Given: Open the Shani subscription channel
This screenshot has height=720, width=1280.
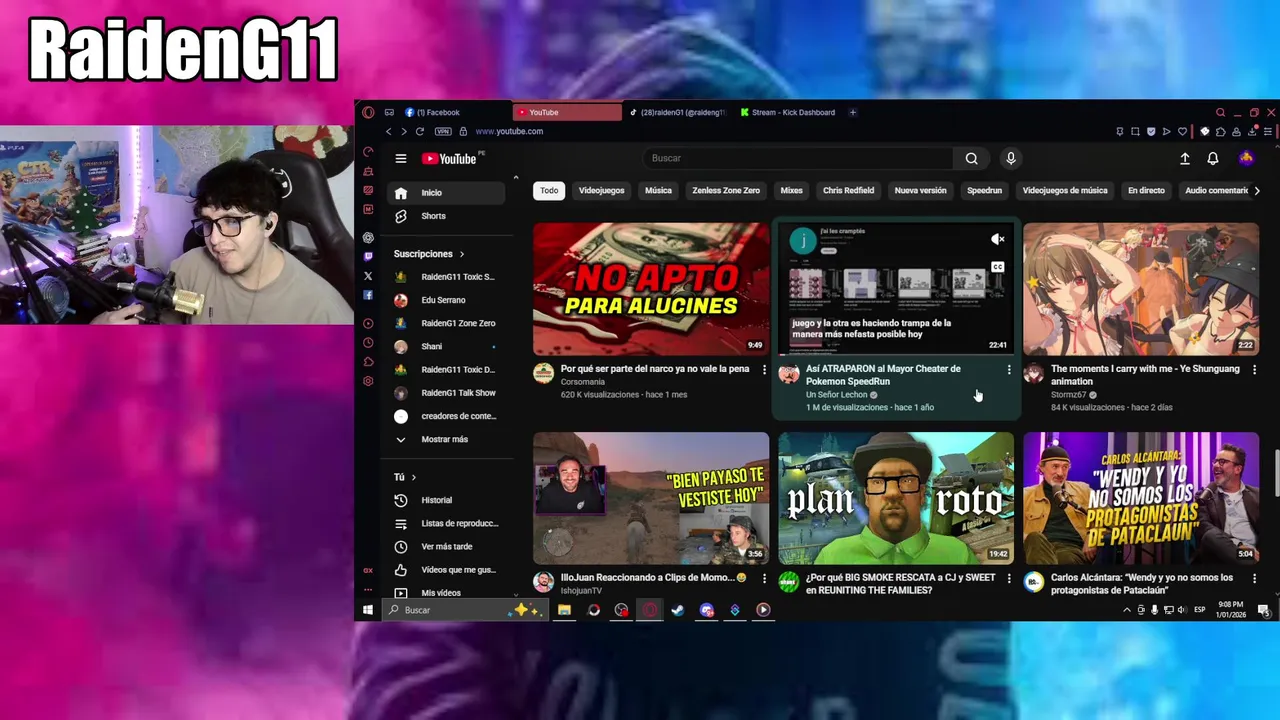Looking at the screenshot, I should pos(447,346).
